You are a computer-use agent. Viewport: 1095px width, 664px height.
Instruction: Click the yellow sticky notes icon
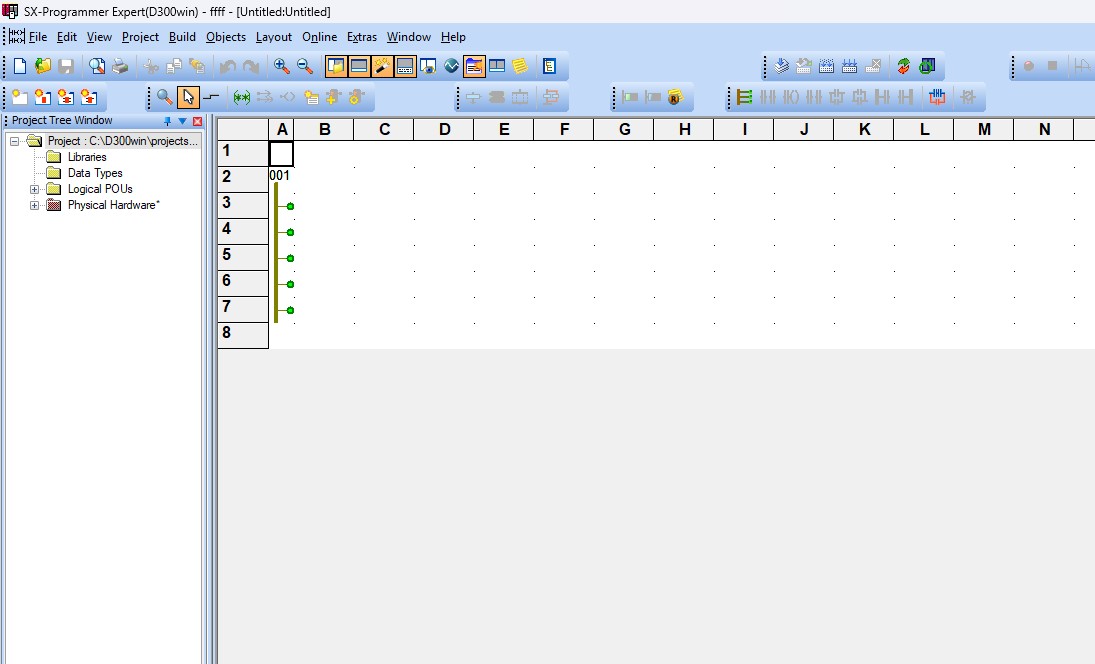(x=520, y=66)
